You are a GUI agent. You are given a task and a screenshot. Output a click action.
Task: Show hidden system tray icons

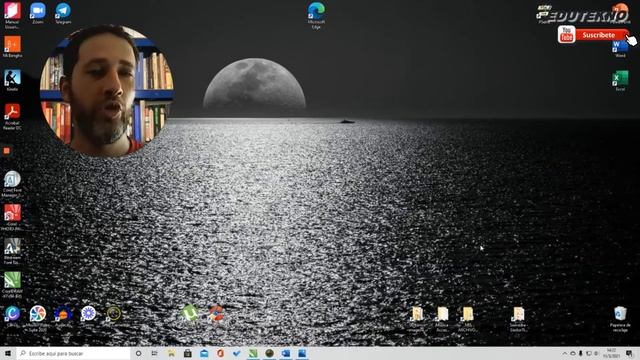[x=565, y=353]
